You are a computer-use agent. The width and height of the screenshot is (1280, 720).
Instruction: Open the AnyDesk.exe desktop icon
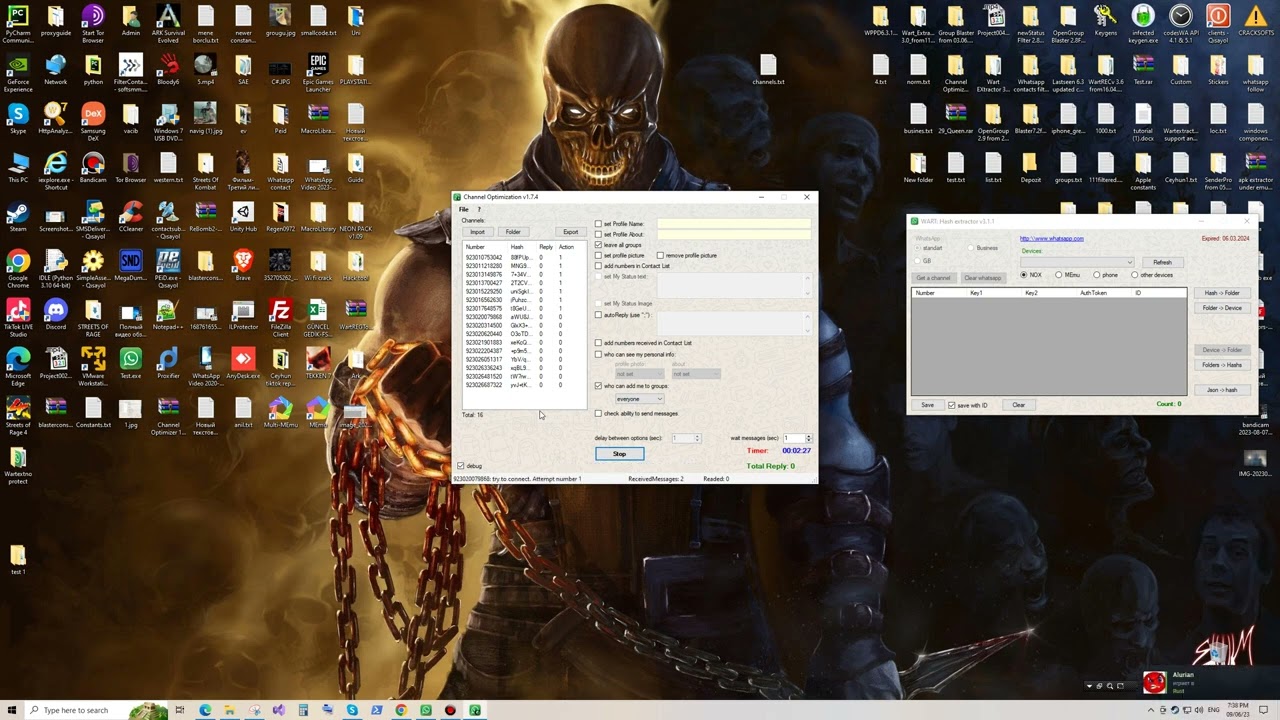pyautogui.click(x=243, y=363)
